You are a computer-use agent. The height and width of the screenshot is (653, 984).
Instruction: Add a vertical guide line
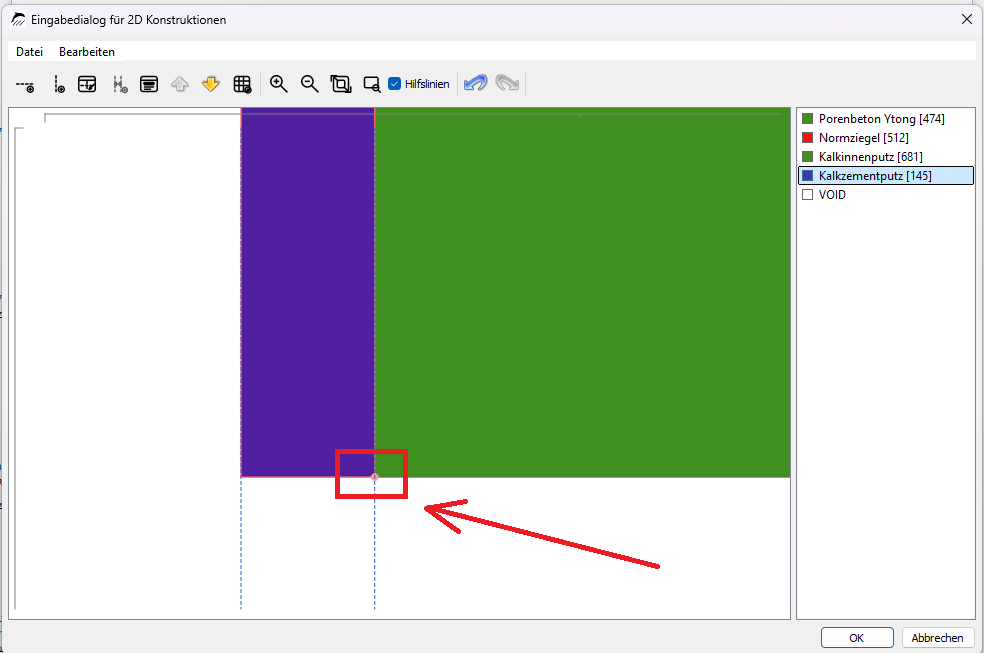click(58, 85)
